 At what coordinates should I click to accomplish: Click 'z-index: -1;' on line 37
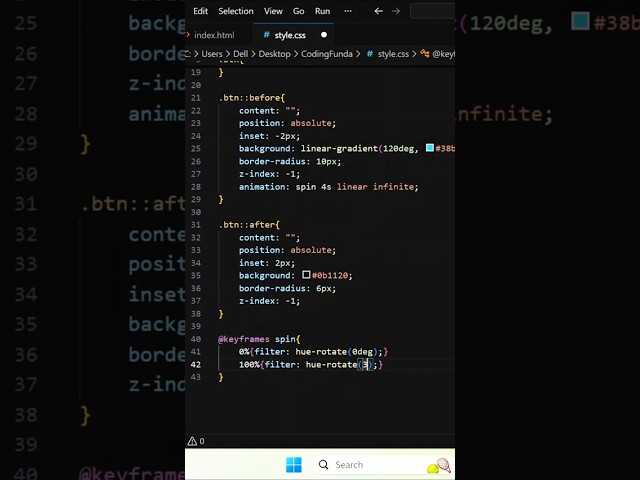(x=269, y=301)
